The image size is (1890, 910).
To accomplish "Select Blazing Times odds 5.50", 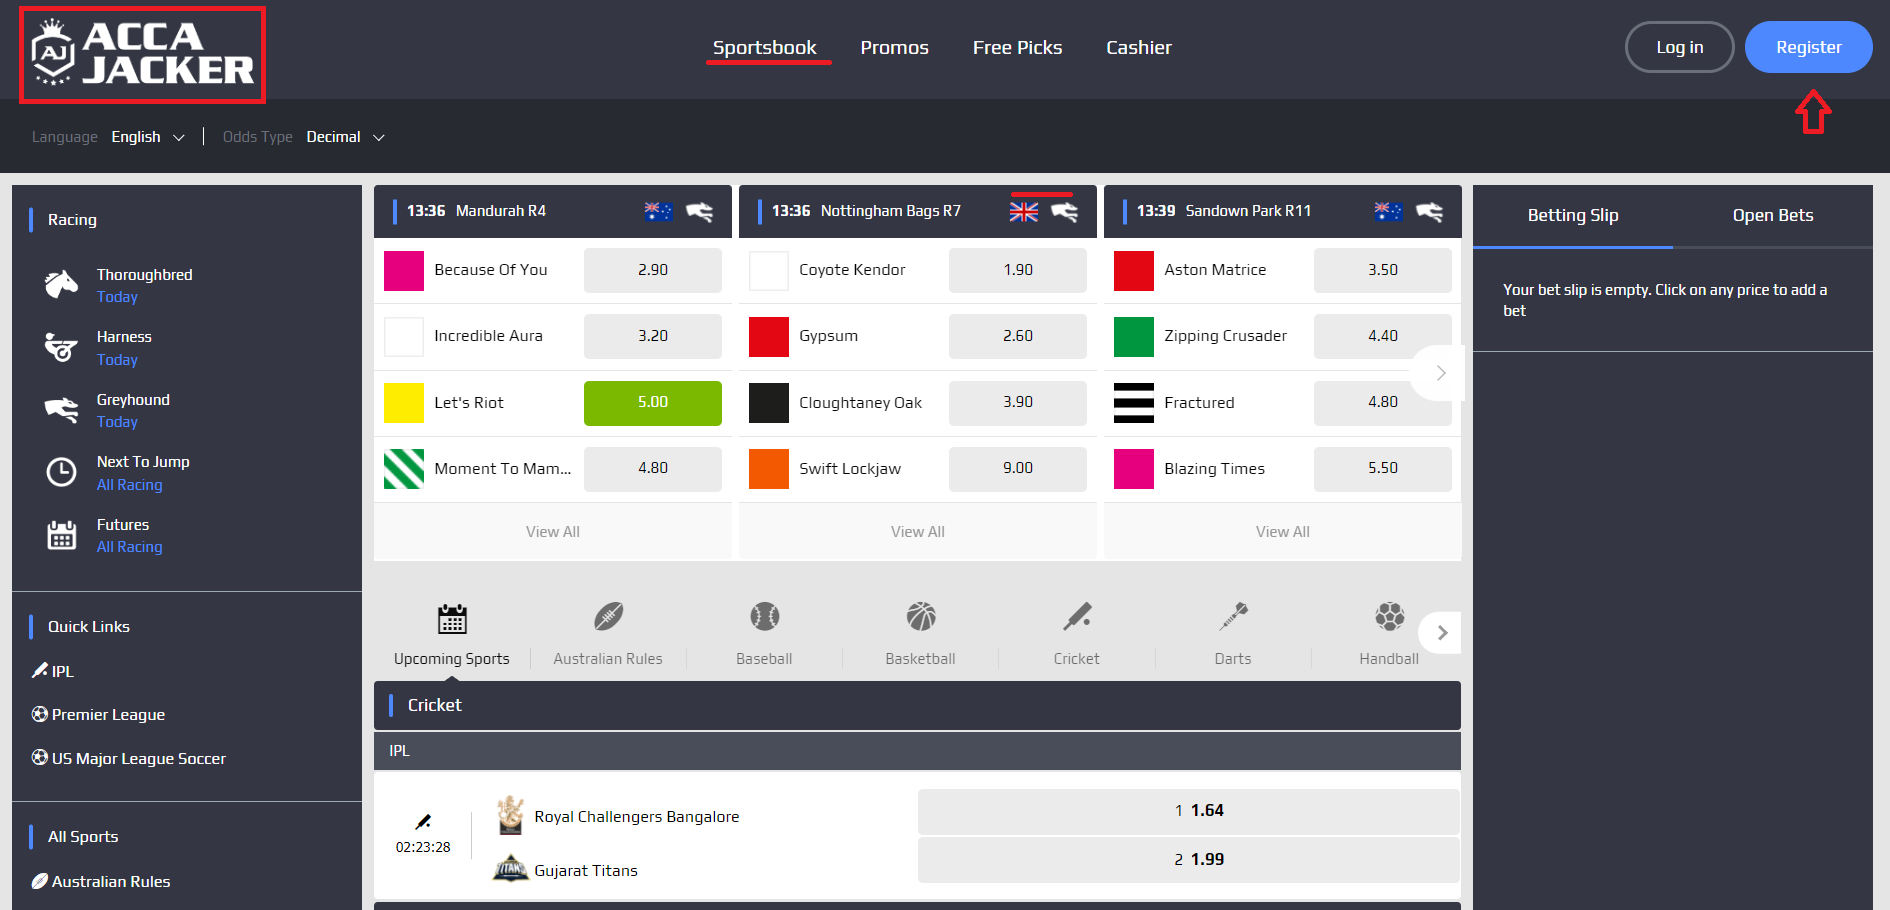I will pos(1383,469).
